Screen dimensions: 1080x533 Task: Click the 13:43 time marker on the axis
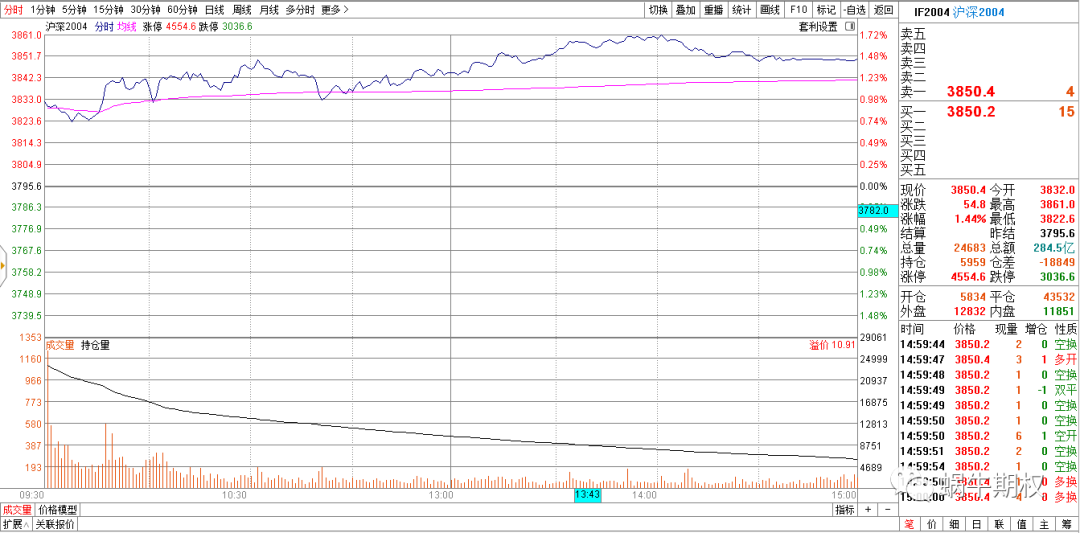coord(588,495)
